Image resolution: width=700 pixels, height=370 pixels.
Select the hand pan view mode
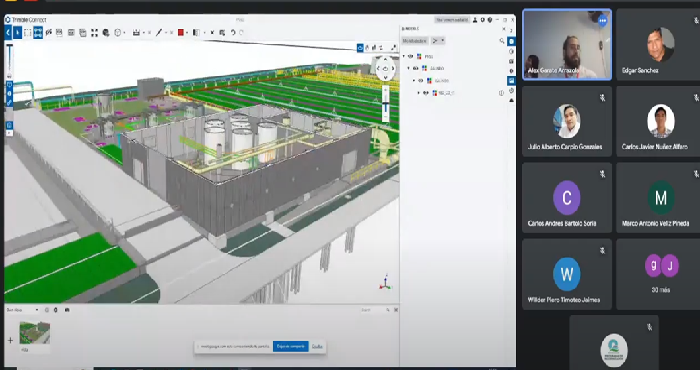point(367,47)
